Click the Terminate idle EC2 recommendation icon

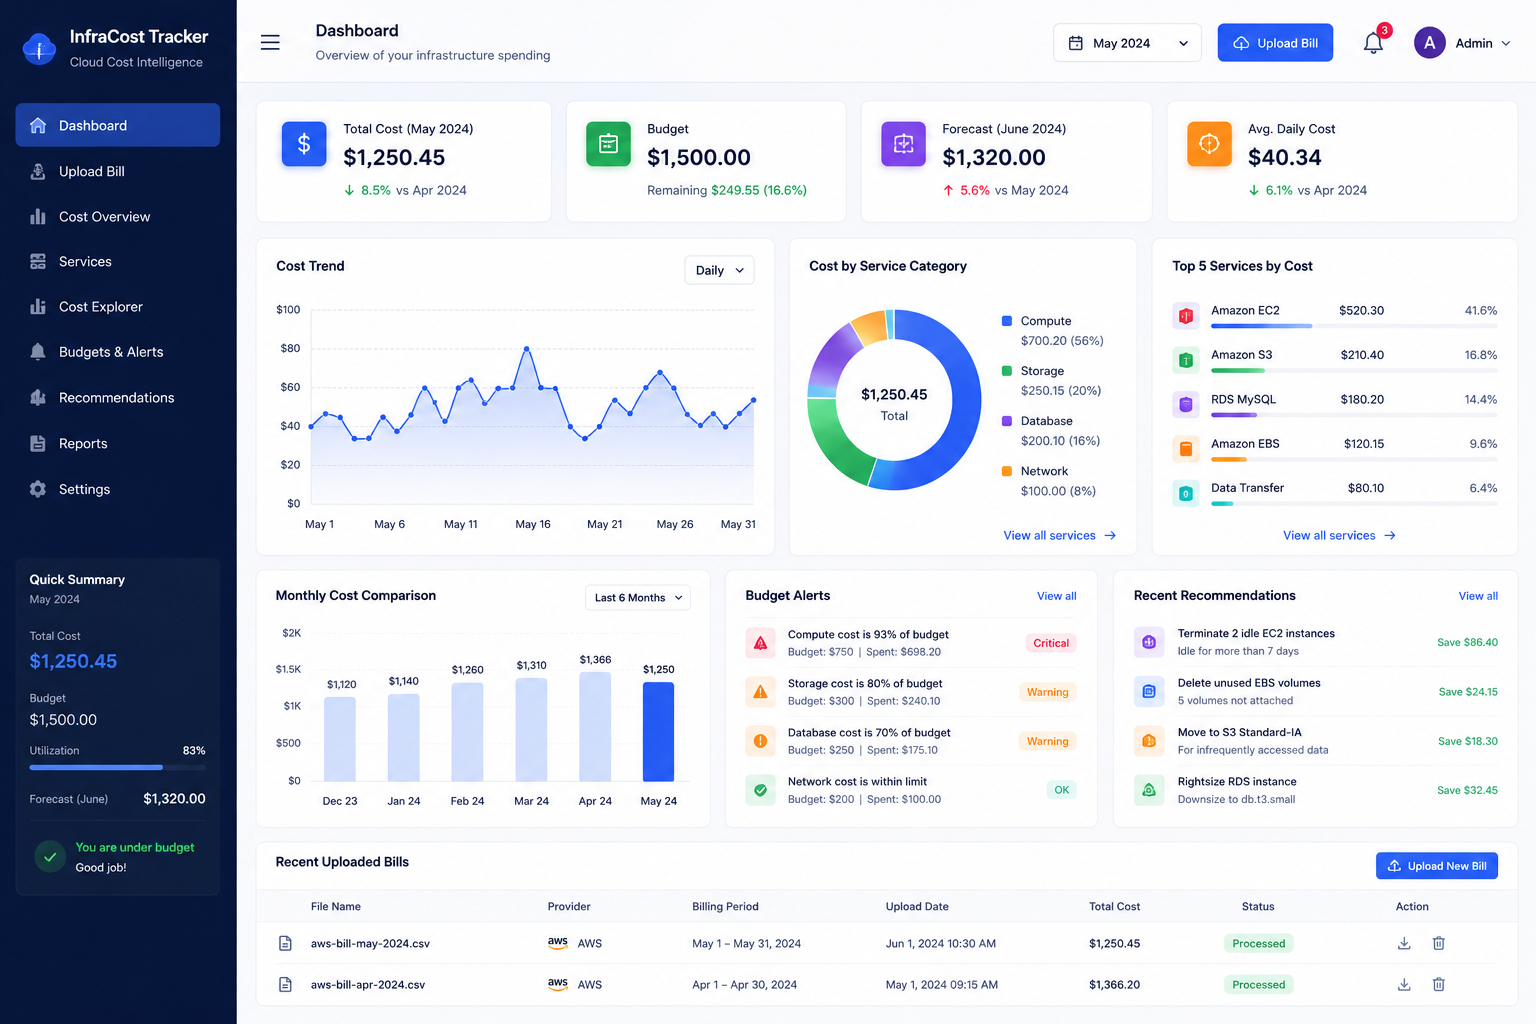(1149, 642)
